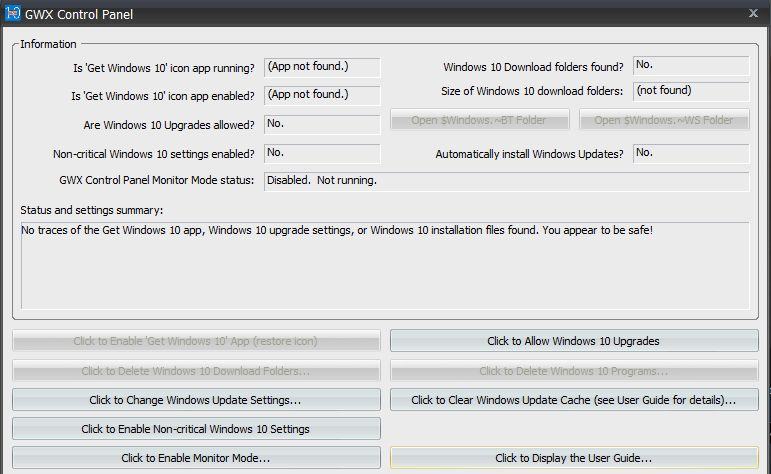The image size is (771, 474).
Task: Click to Enable Monitor Mode button
Action: pyautogui.click(x=196, y=458)
